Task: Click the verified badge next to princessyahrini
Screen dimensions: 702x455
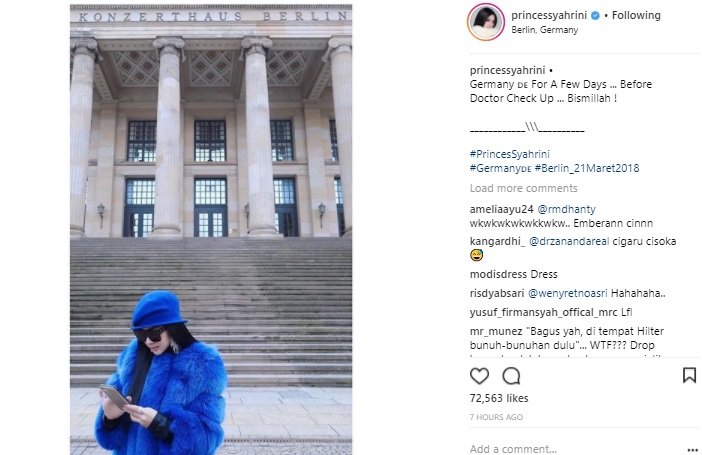Action: tap(595, 16)
